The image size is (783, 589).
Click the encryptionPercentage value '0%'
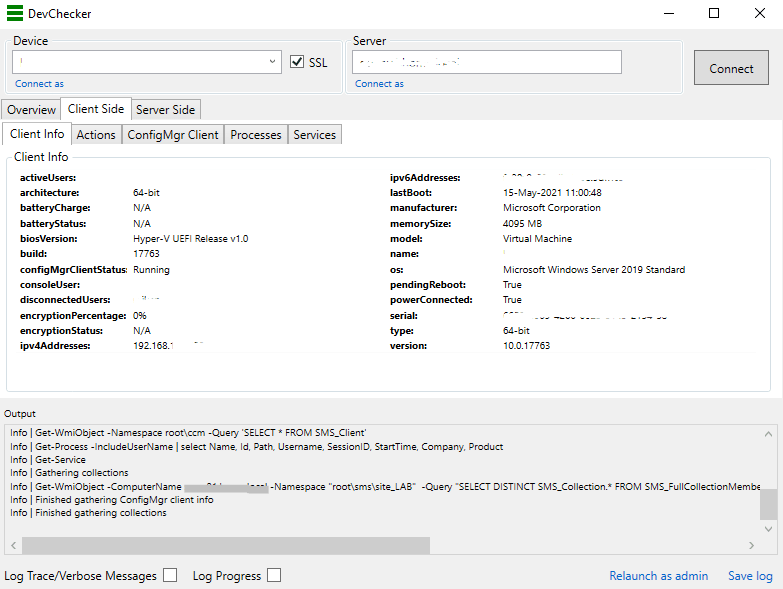tap(140, 315)
